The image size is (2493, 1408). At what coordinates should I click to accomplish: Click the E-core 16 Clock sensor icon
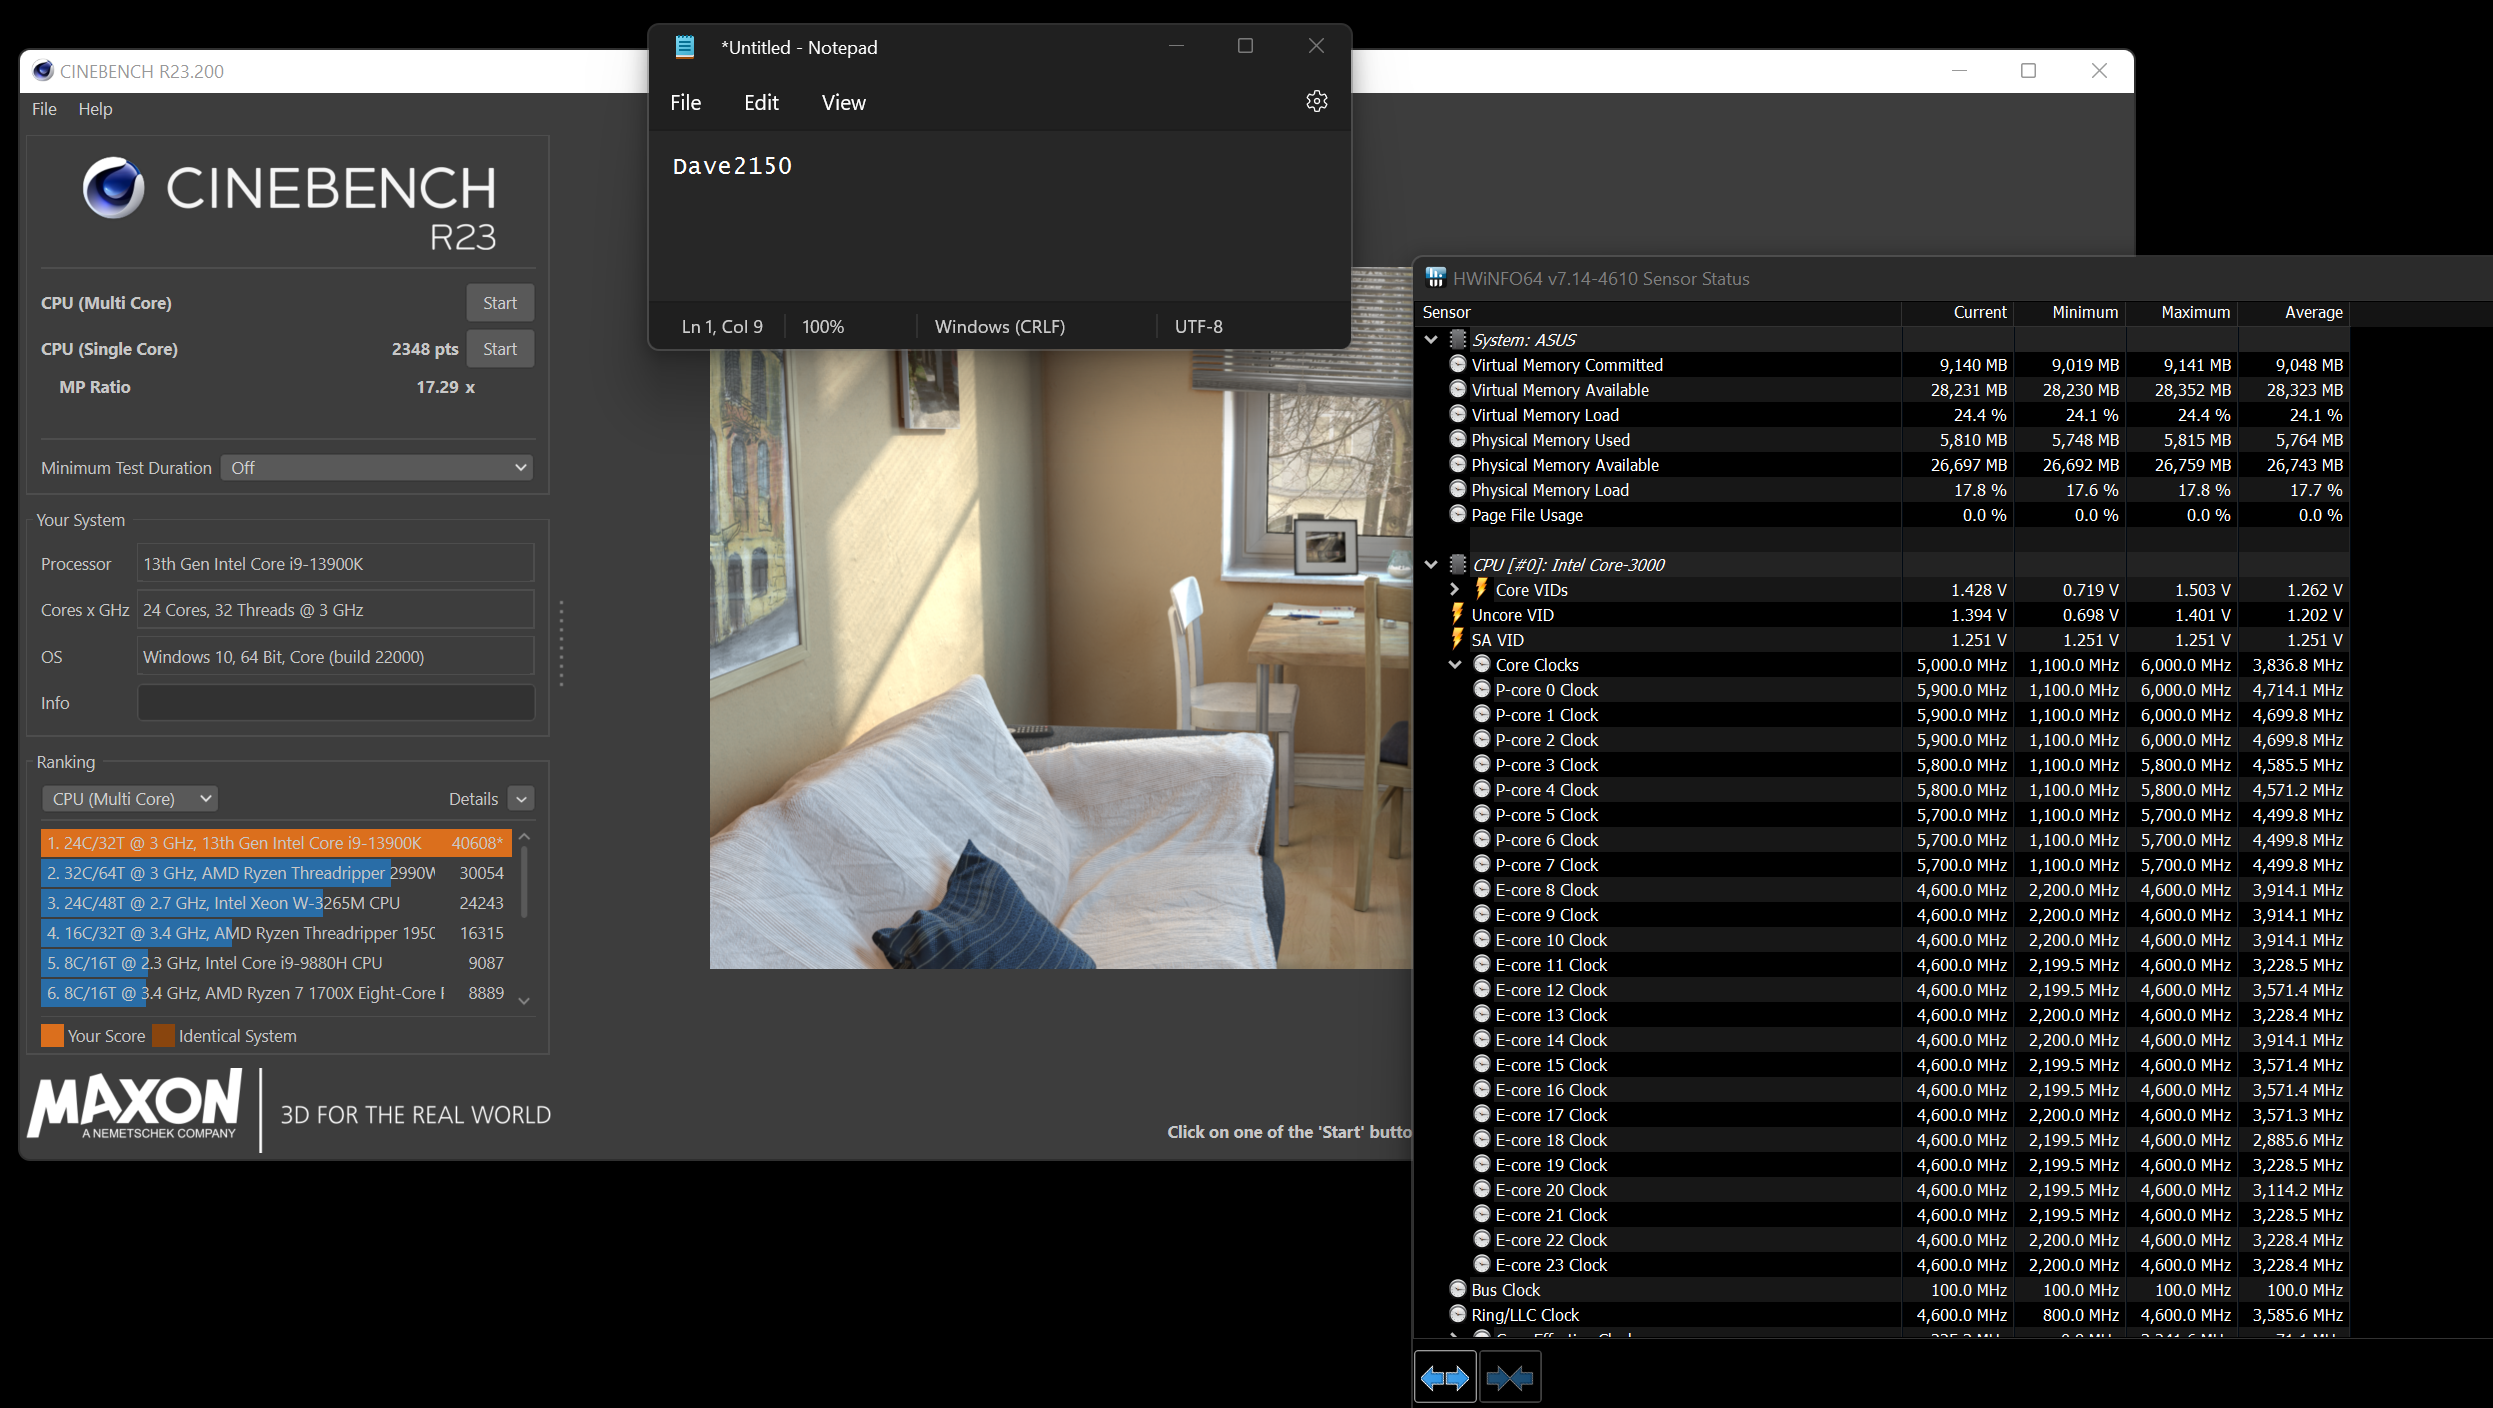coord(1482,1089)
